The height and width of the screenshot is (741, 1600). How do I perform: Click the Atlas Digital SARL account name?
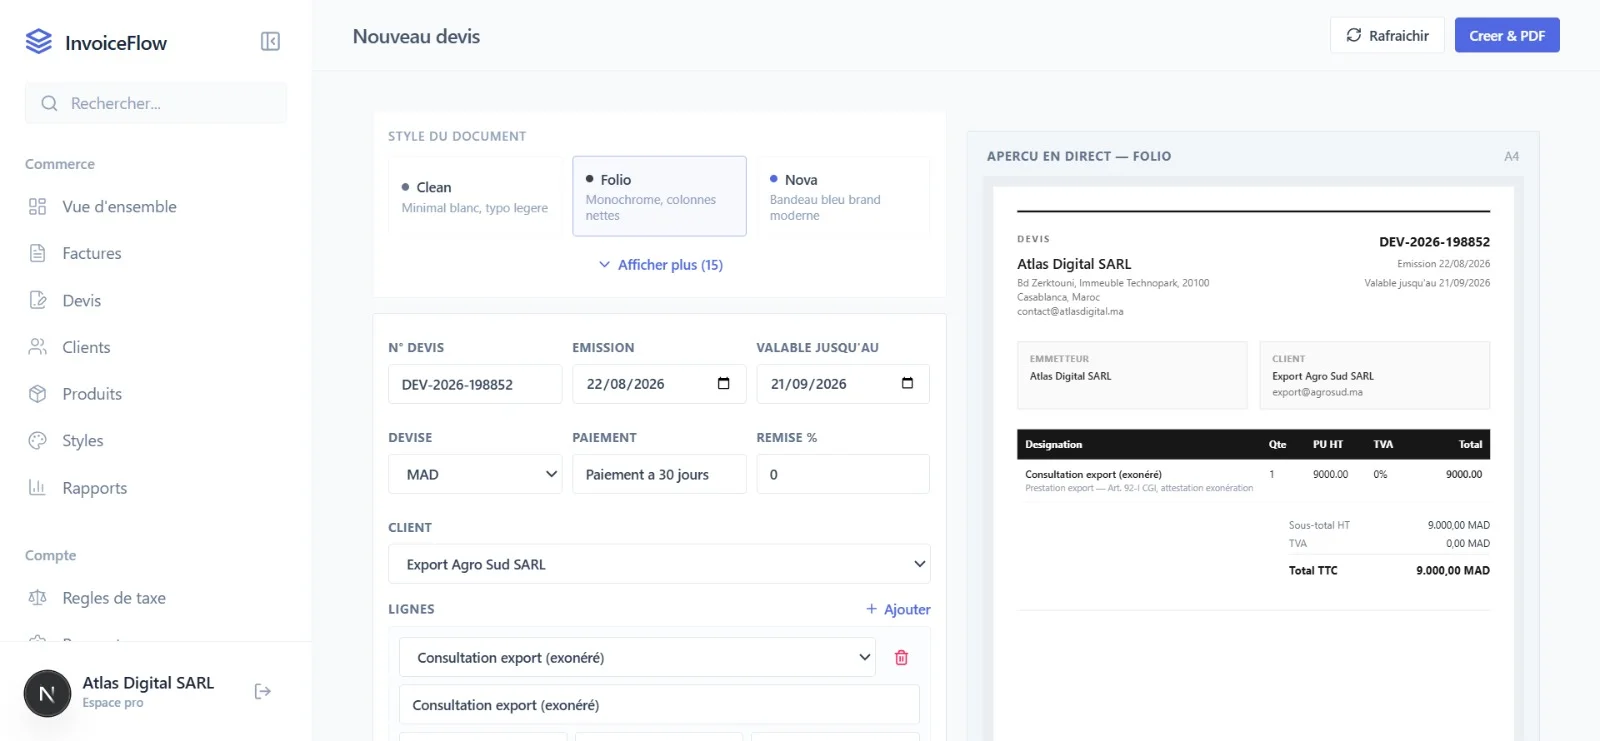148,683
